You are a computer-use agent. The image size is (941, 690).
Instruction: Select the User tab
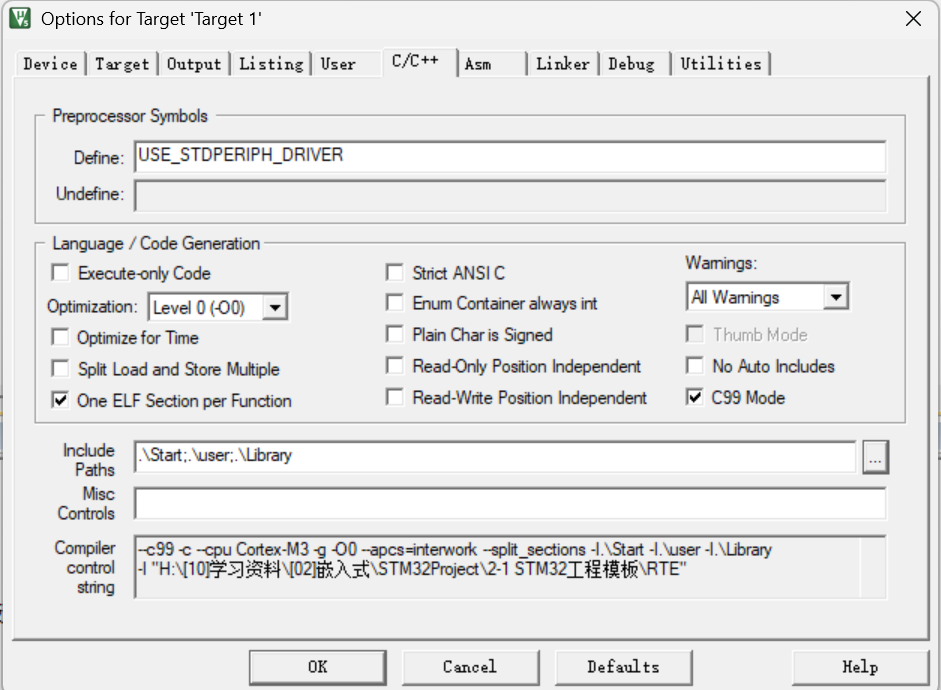(x=338, y=64)
